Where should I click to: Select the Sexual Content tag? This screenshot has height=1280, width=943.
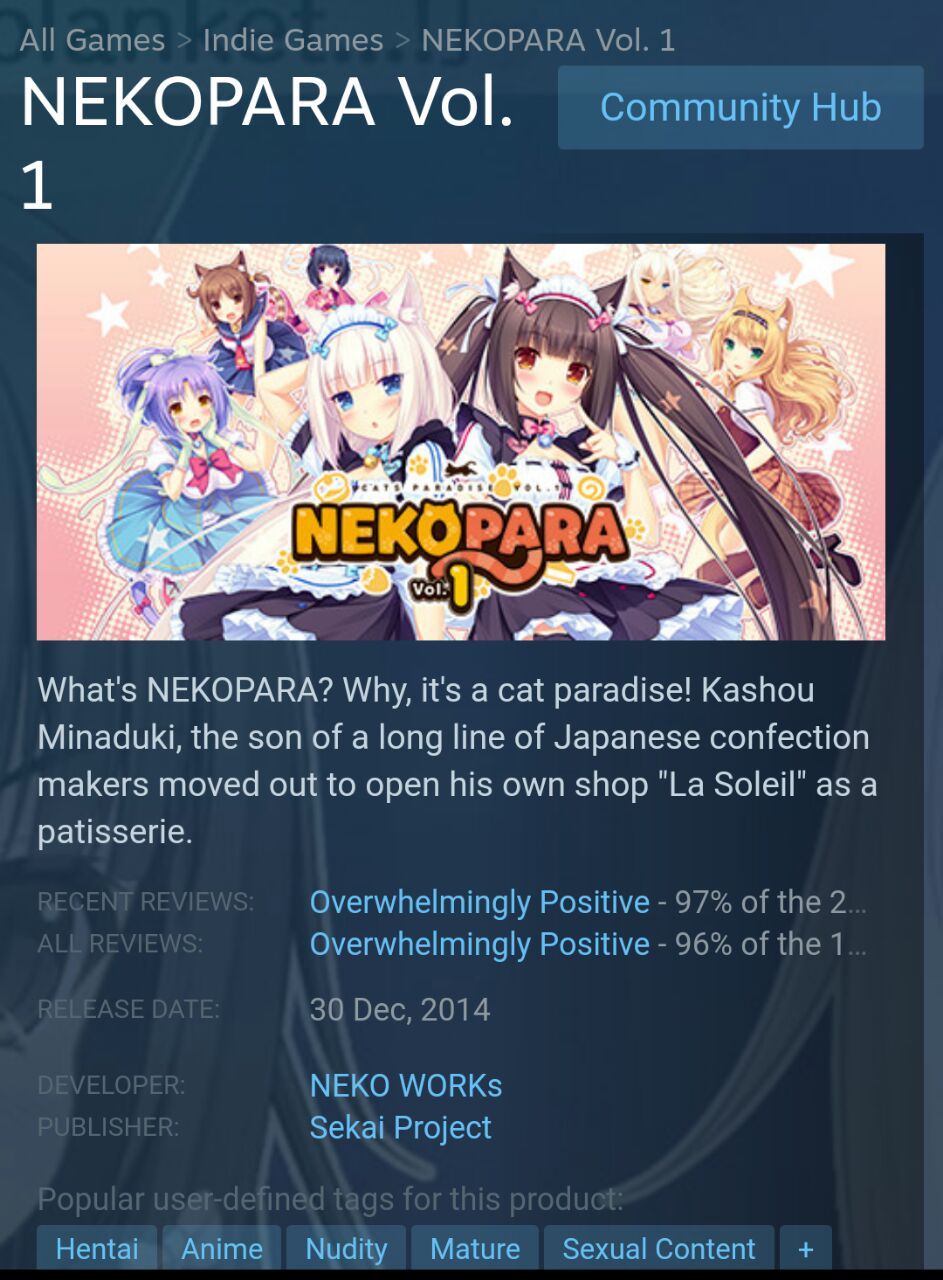[x=659, y=1248]
